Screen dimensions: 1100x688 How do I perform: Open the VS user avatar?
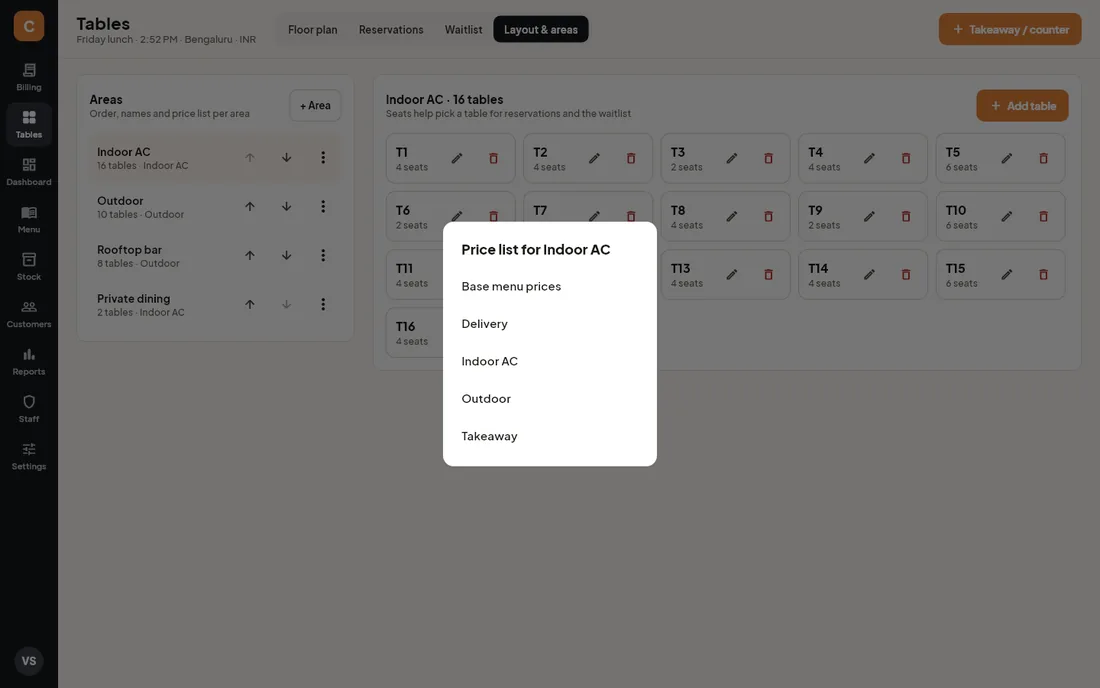coord(29,661)
